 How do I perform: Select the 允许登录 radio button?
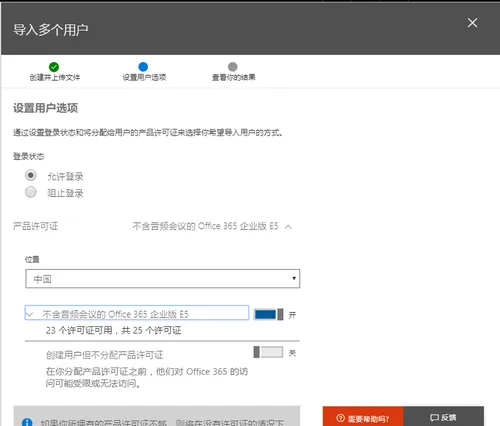pyautogui.click(x=31, y=175)
